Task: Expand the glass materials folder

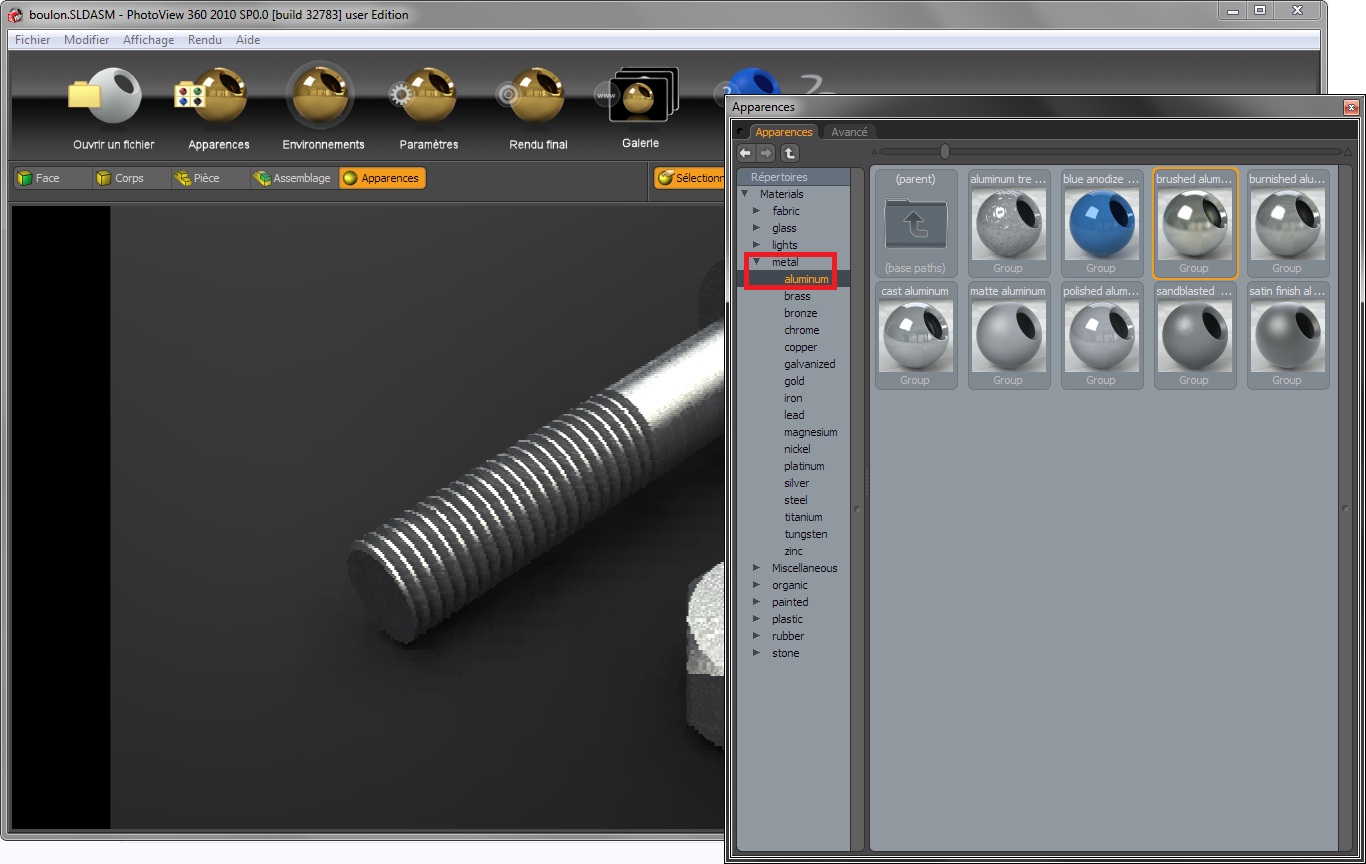Action: point(757,228)
